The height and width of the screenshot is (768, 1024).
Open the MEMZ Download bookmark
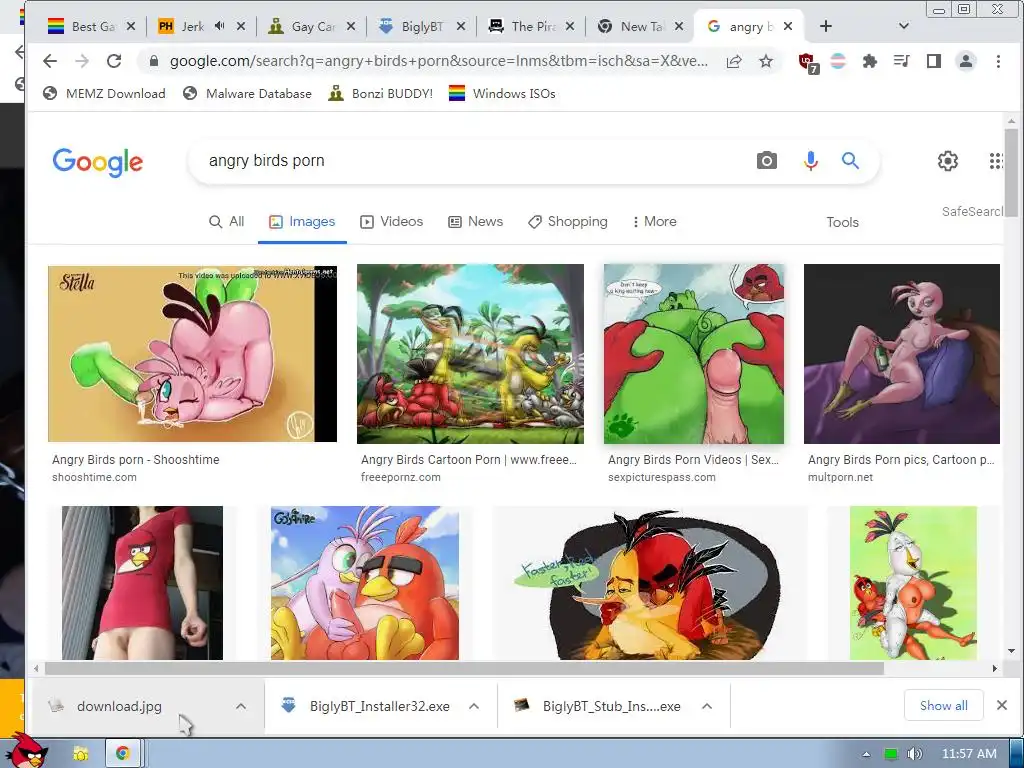[104, 93]
